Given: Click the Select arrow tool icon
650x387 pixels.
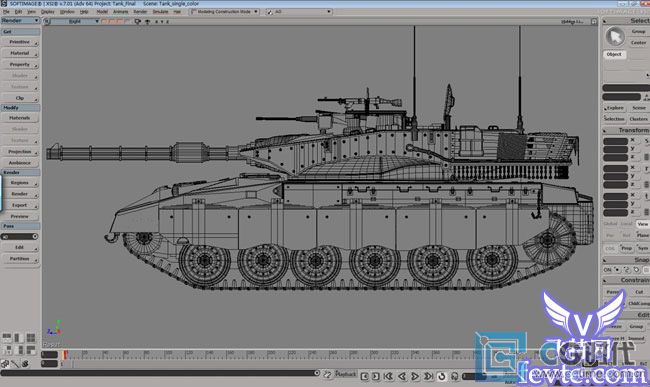Looking at the screenshot, I should (x=615, y=37).
